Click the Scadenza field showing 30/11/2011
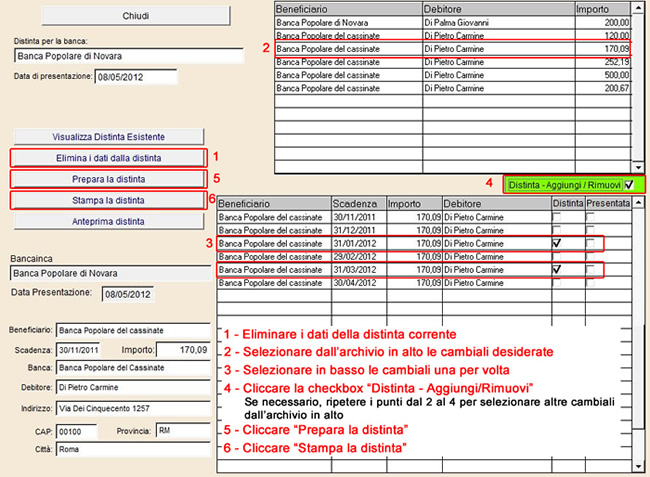This screenshot has height=477, width=650. pos(78,350)
